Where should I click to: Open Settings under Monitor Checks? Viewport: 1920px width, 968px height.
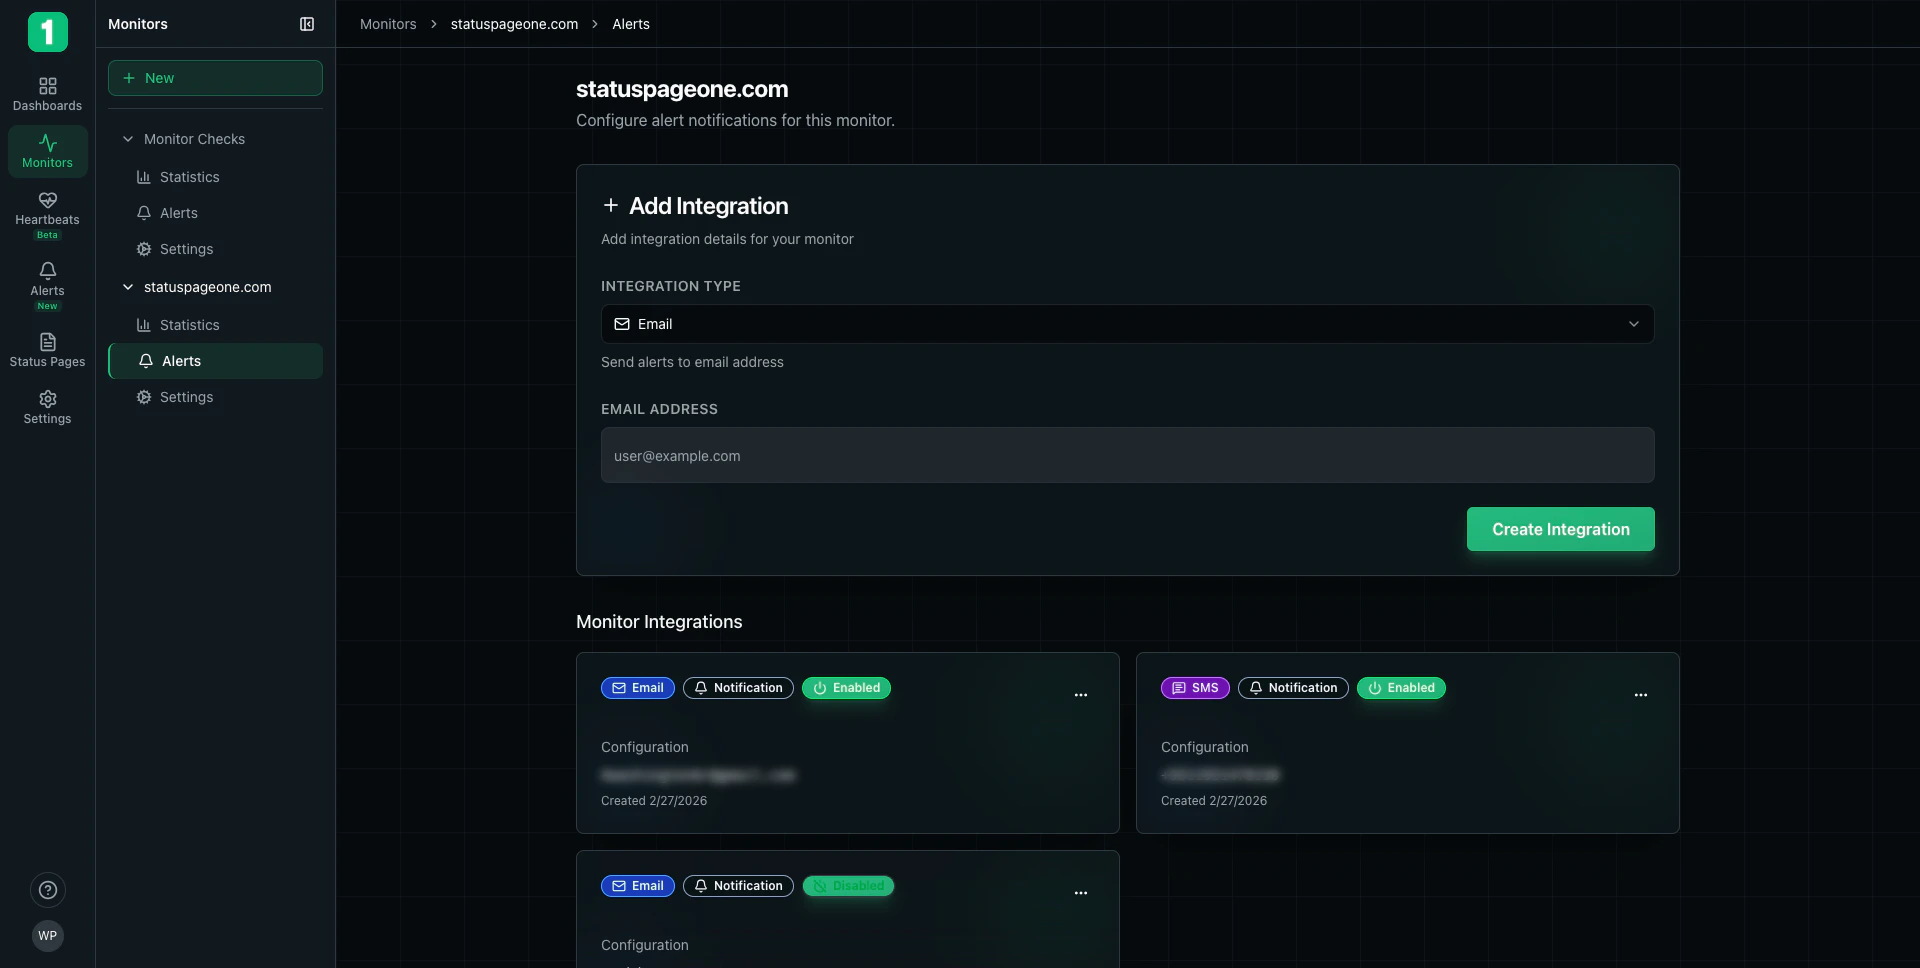tap(215, 249)
